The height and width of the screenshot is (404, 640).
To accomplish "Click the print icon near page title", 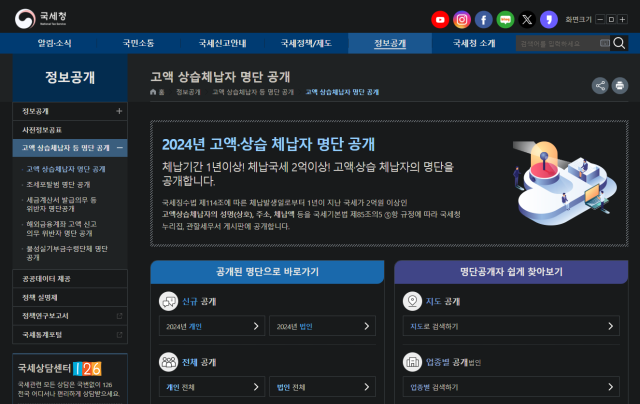I will coord(620,86).
